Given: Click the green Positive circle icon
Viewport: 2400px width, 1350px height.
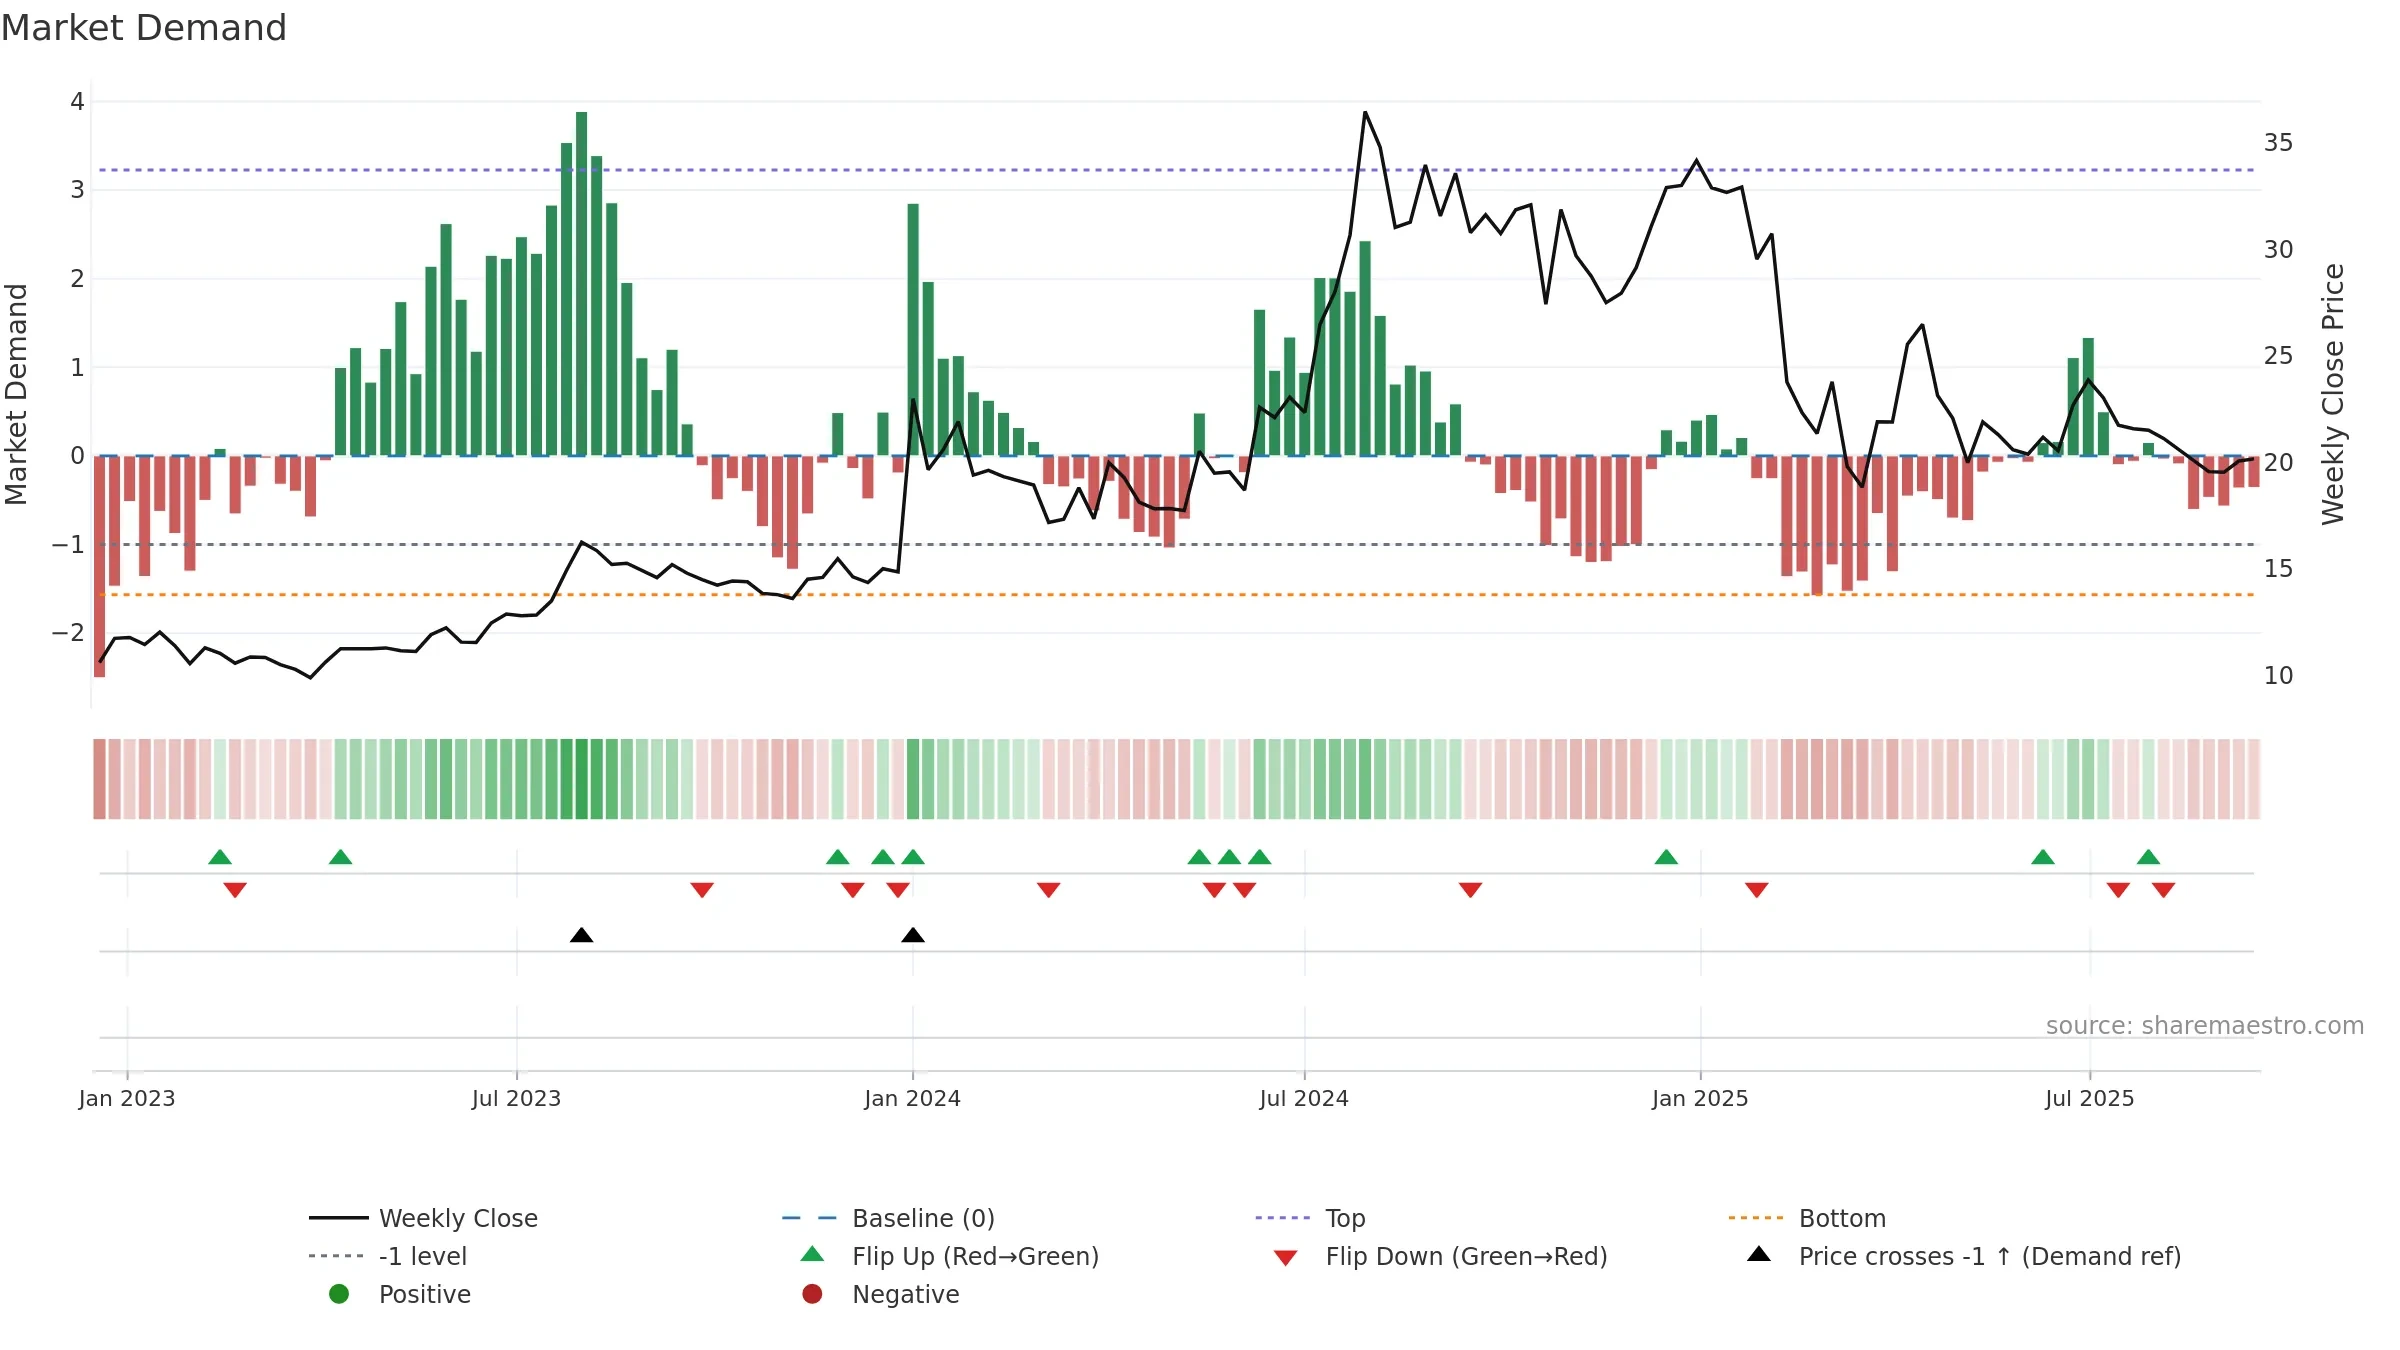Looking at the screenshot, I should click(339, 1294).
